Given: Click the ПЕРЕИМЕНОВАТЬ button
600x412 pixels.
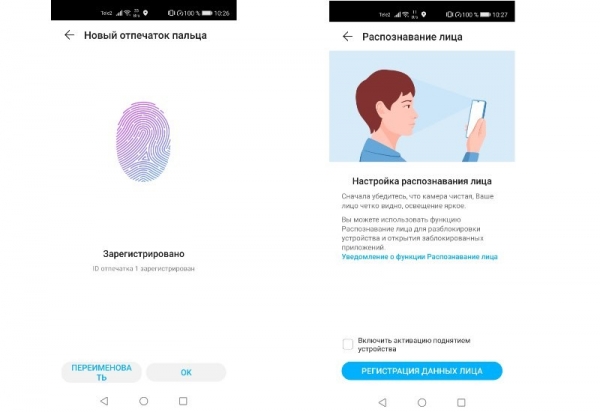Looking at the screenshot, I should point(101,372).
